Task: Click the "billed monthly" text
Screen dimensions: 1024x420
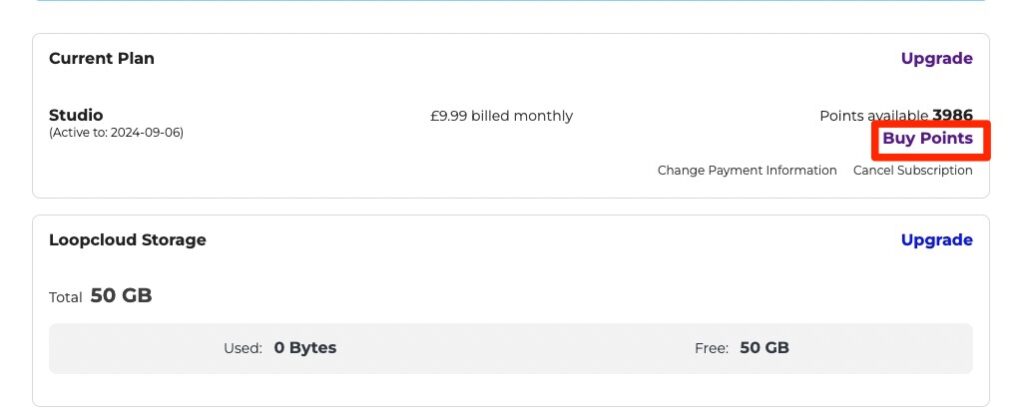Action: (x=522, y=116)
